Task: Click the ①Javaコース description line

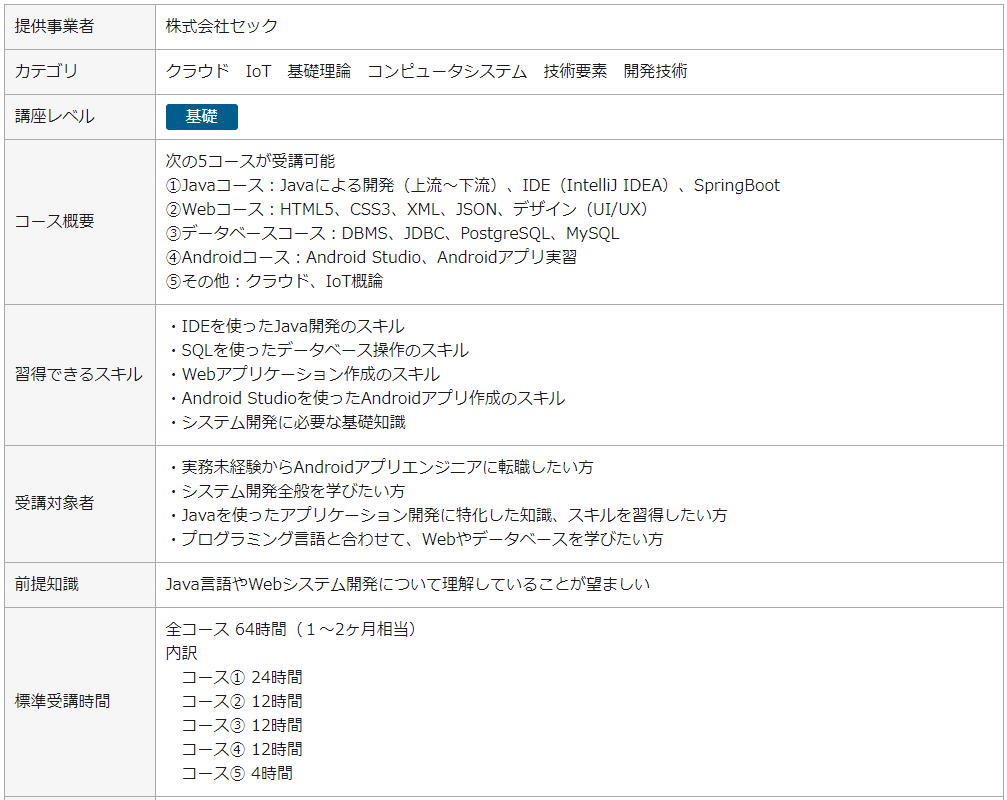Action: coord(473,186)
